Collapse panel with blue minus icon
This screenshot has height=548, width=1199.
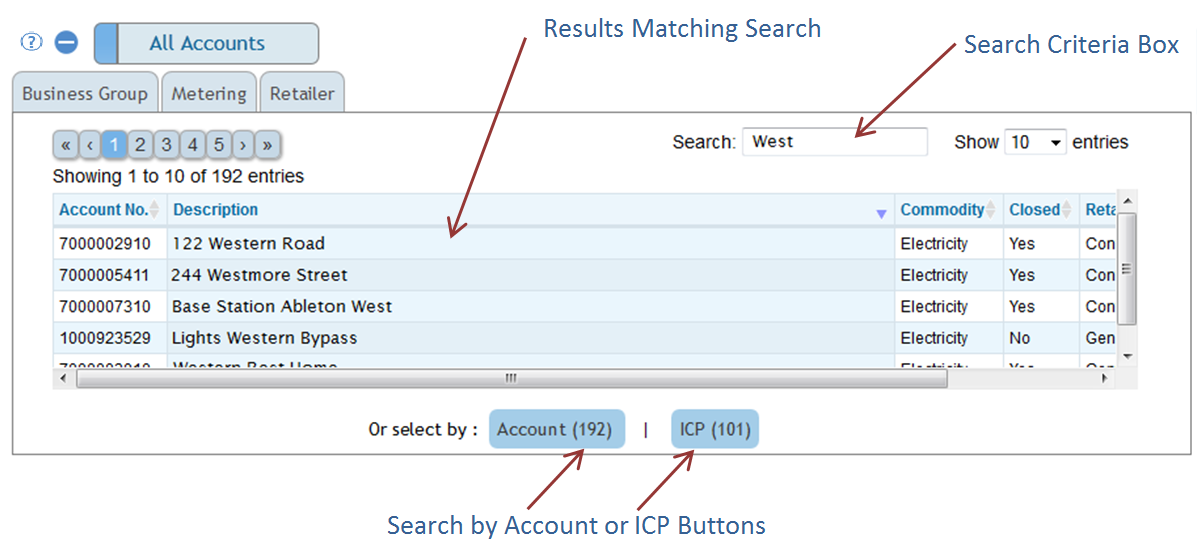pos(66,43)
